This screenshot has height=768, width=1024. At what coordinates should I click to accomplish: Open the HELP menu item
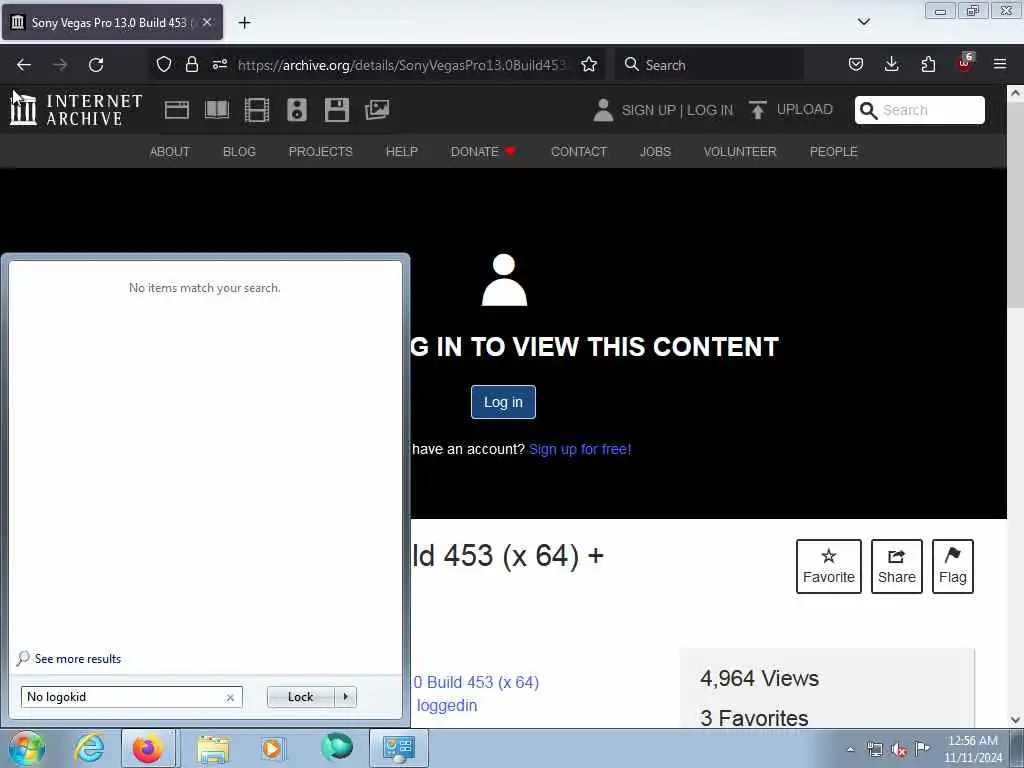click(402, 152)
